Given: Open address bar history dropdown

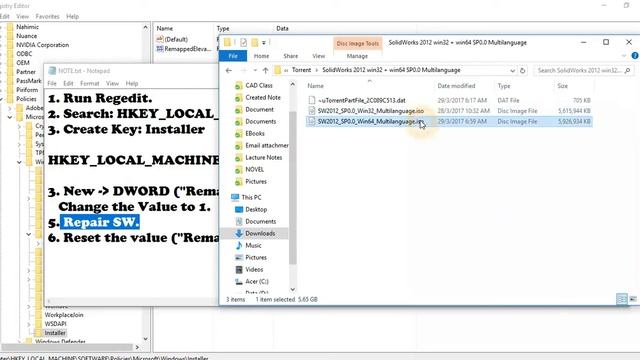Looking at the screenshot, I should pos(512,71).
